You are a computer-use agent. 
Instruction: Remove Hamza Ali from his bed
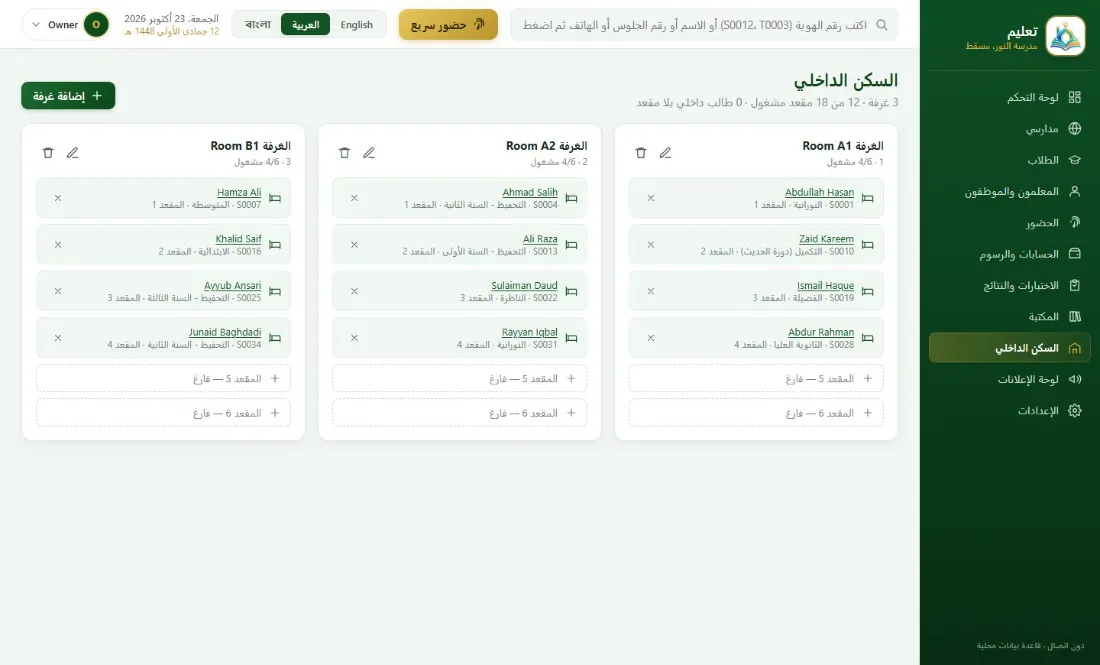(58, 198)
